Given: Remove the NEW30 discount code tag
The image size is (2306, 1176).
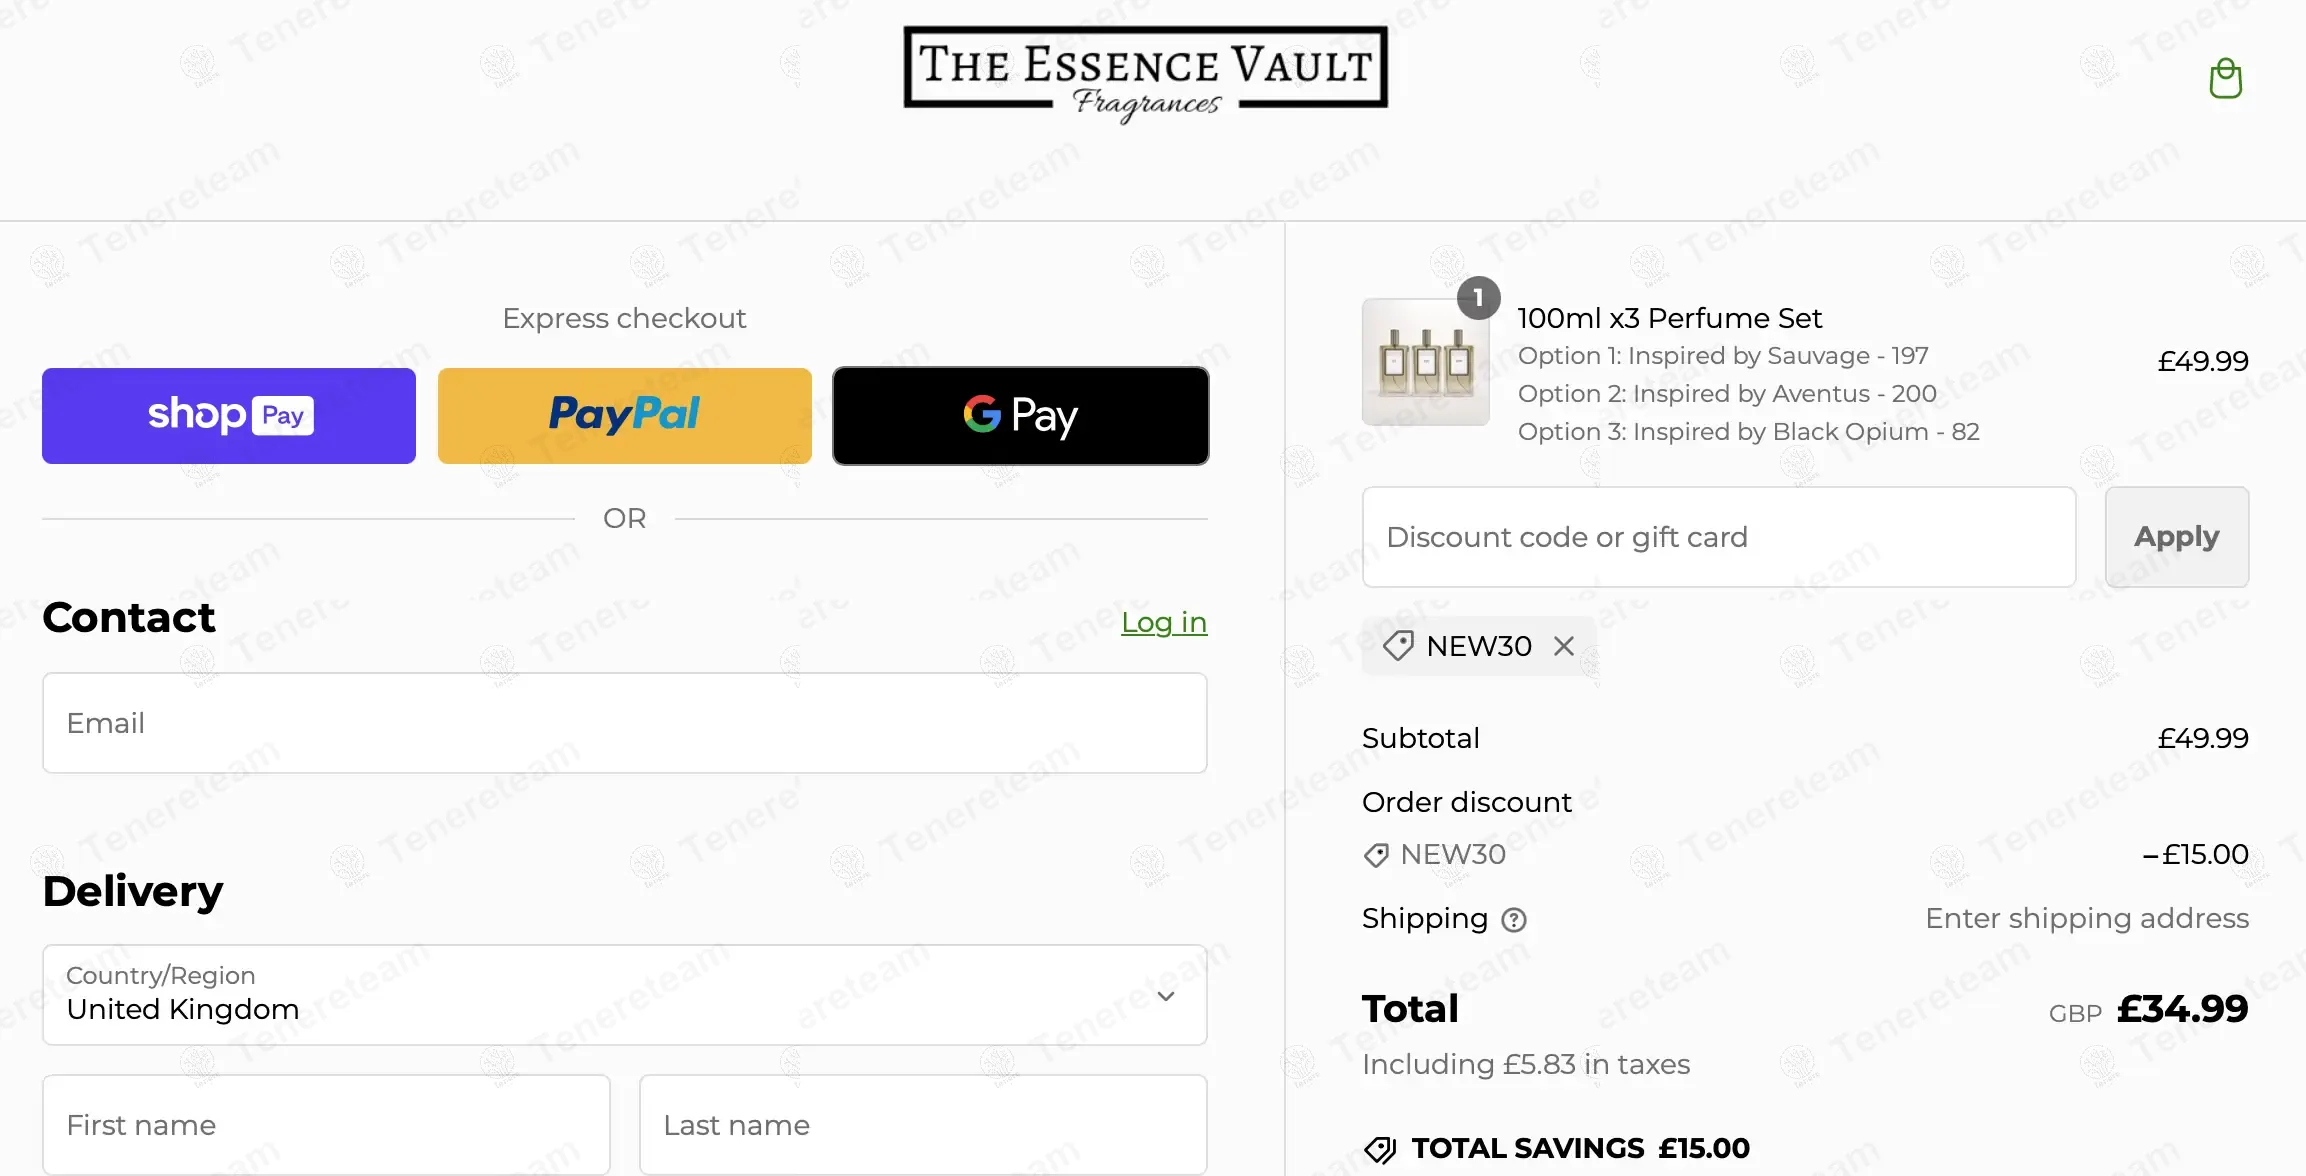Looking at the screenshot, I should 1564,646.
